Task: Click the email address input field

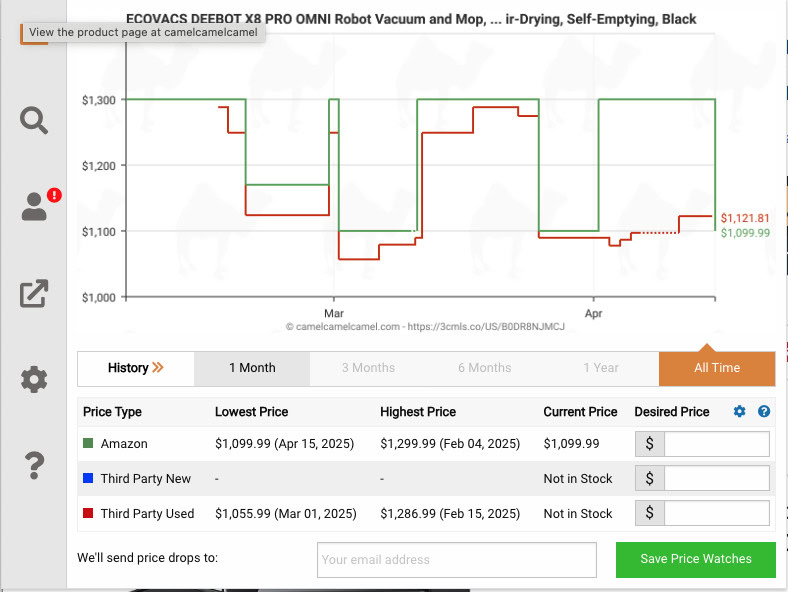Action: tap(456, 560)
